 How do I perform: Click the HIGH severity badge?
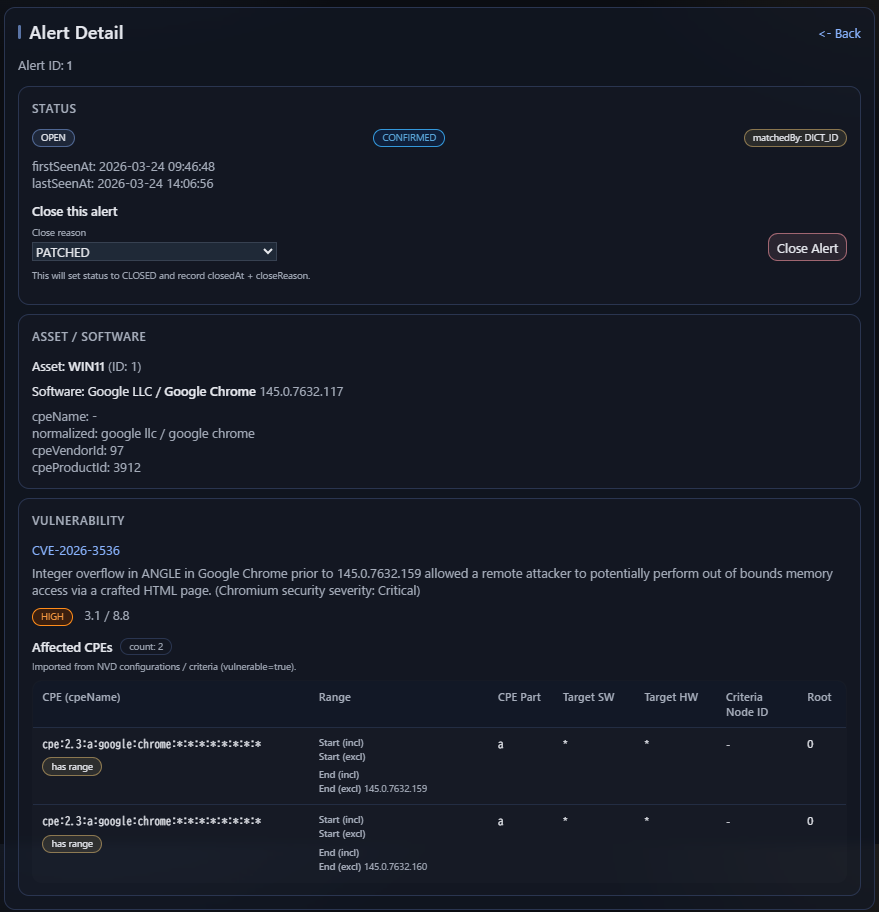[52, 616]
